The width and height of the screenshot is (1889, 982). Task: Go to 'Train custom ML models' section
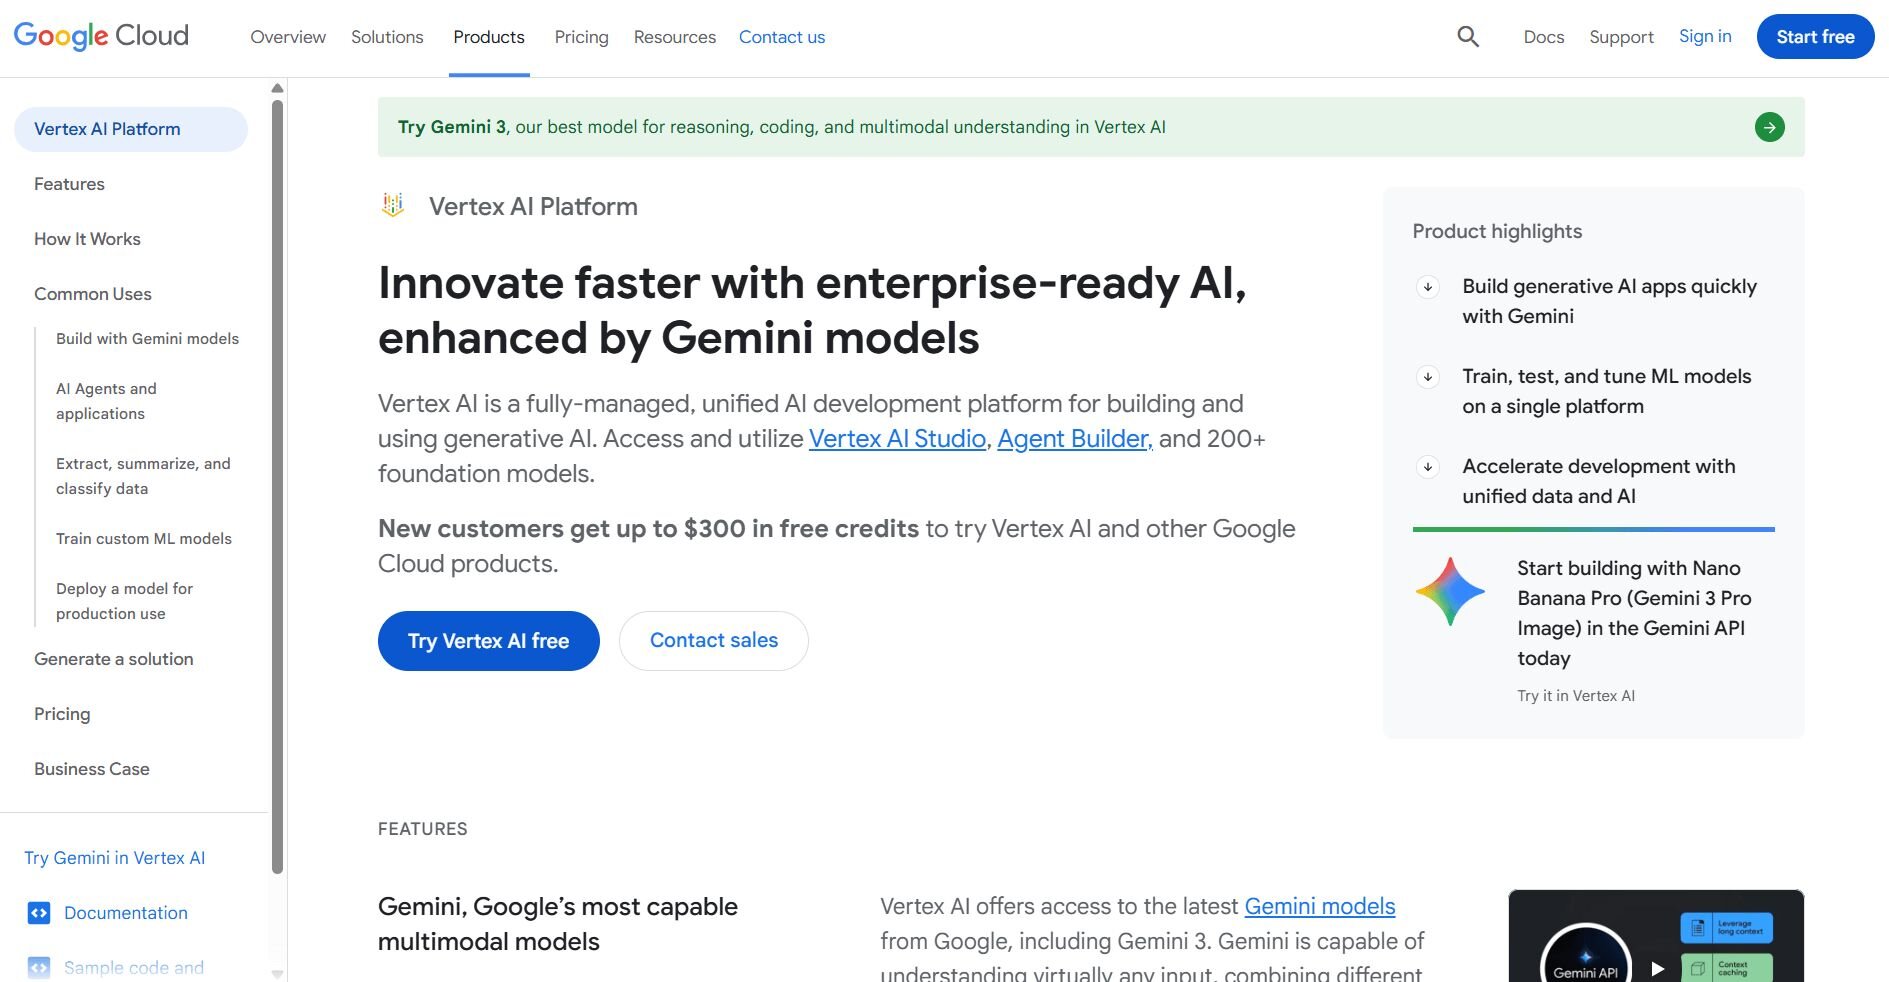143,539
